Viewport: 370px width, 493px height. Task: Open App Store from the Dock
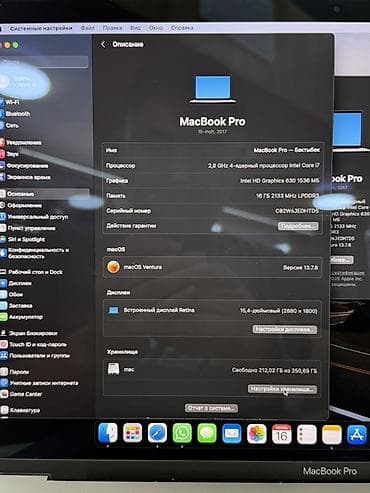pyautogui.click(x=357, y=435)
